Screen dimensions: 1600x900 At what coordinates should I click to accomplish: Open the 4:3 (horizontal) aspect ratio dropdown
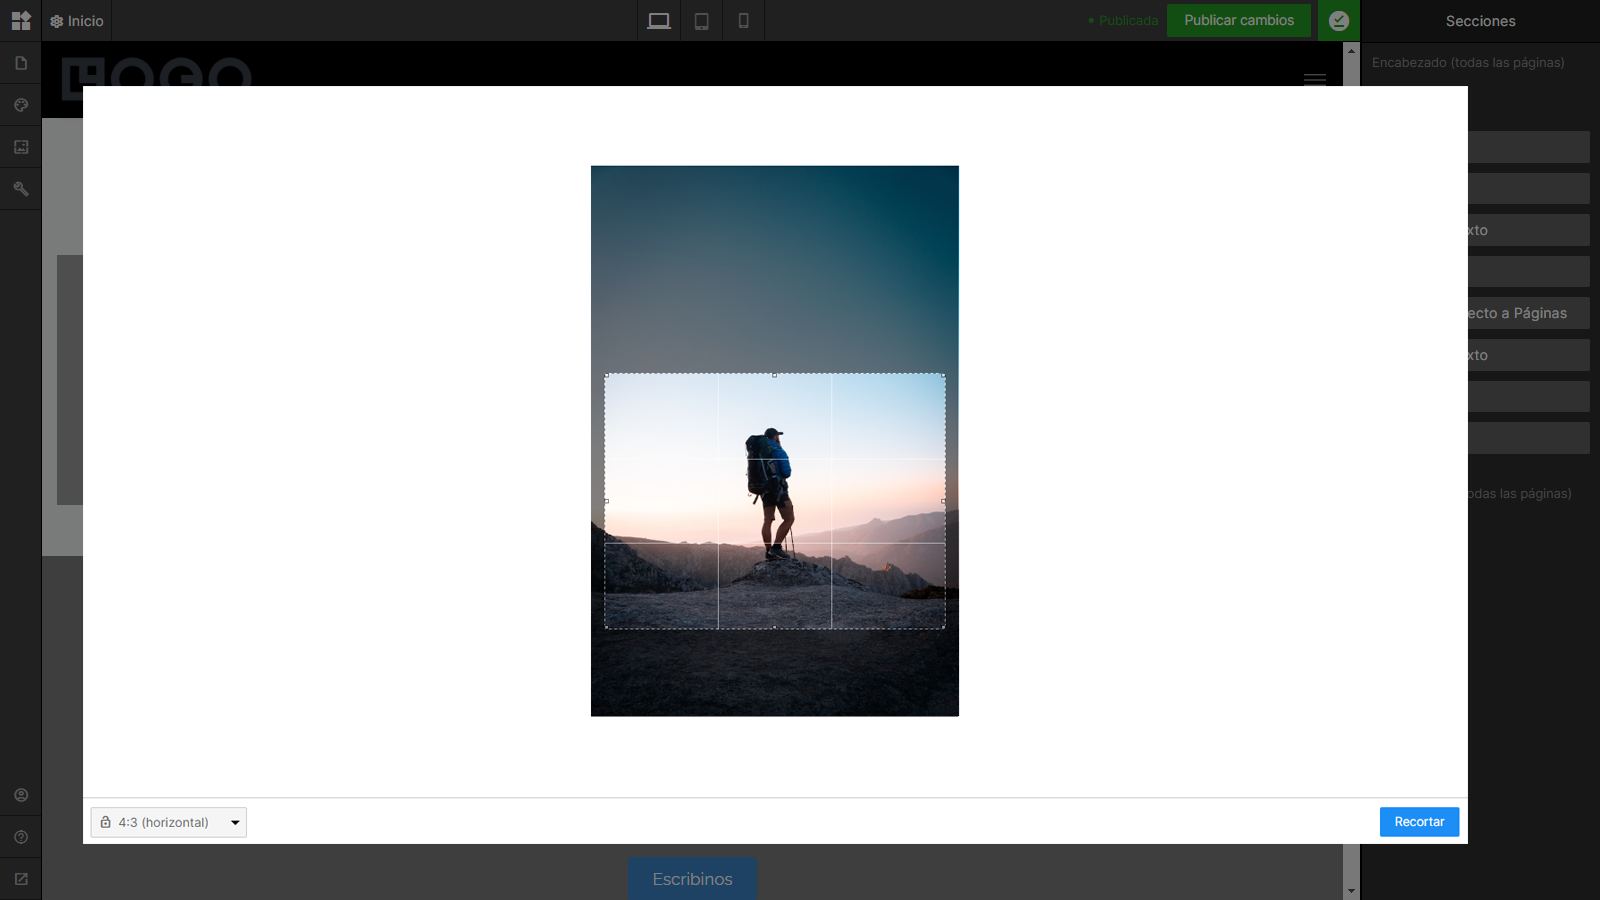169,822
